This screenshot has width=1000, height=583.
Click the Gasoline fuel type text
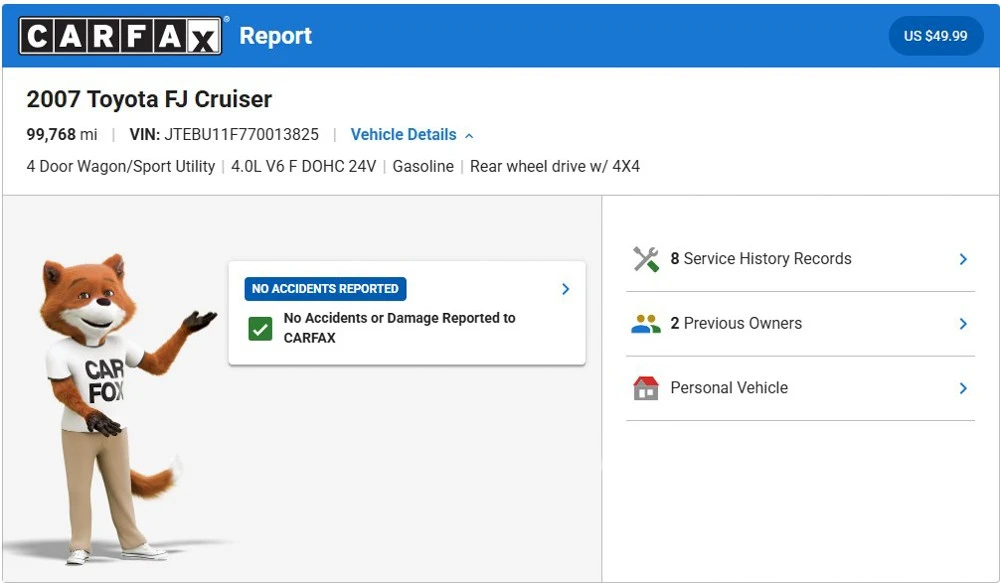(423, 166)
